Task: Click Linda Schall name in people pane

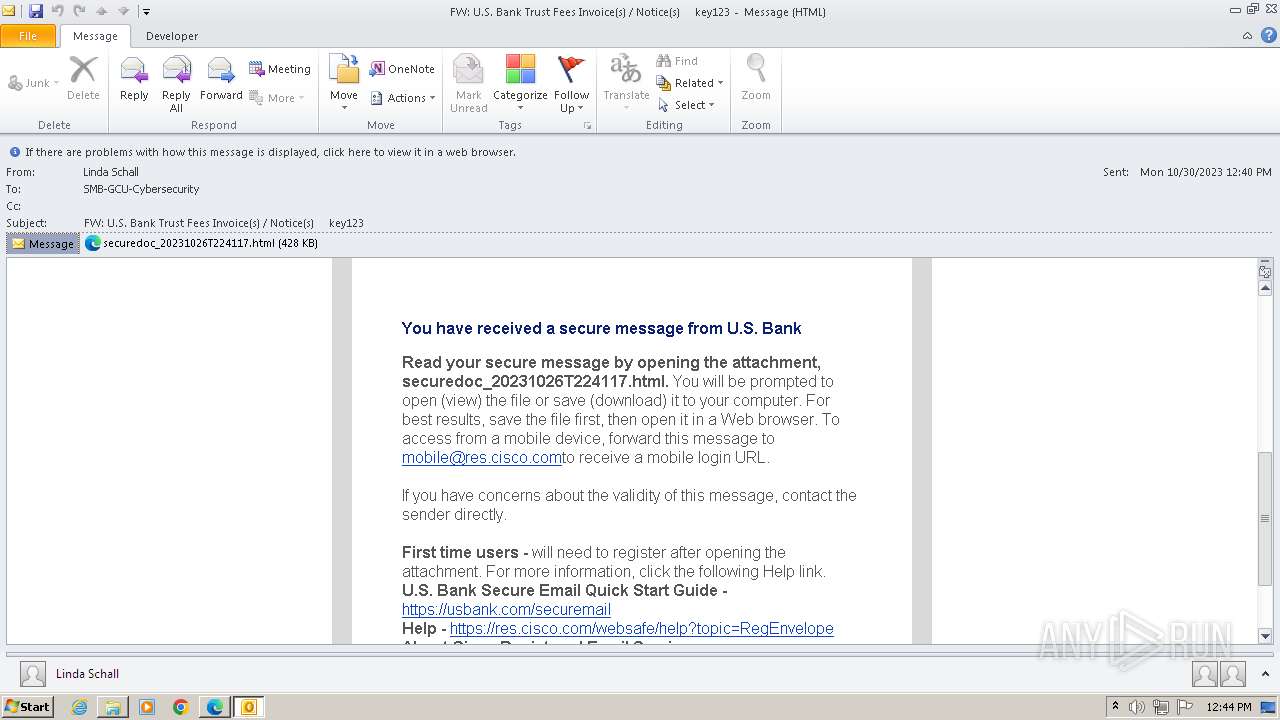Action: tap(87, 674)
